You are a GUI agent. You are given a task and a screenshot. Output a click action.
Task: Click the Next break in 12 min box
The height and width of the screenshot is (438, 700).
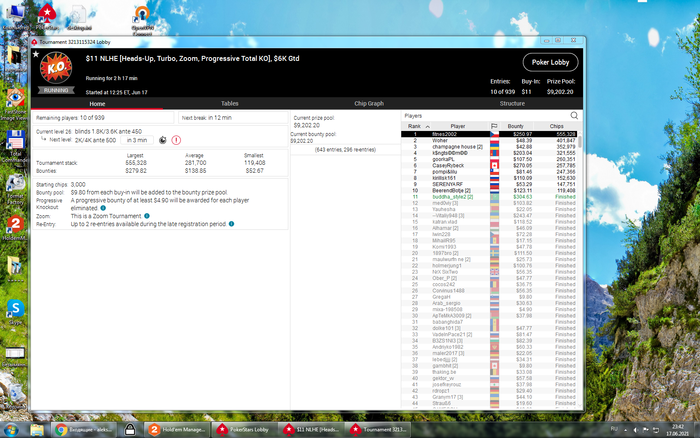233,118
